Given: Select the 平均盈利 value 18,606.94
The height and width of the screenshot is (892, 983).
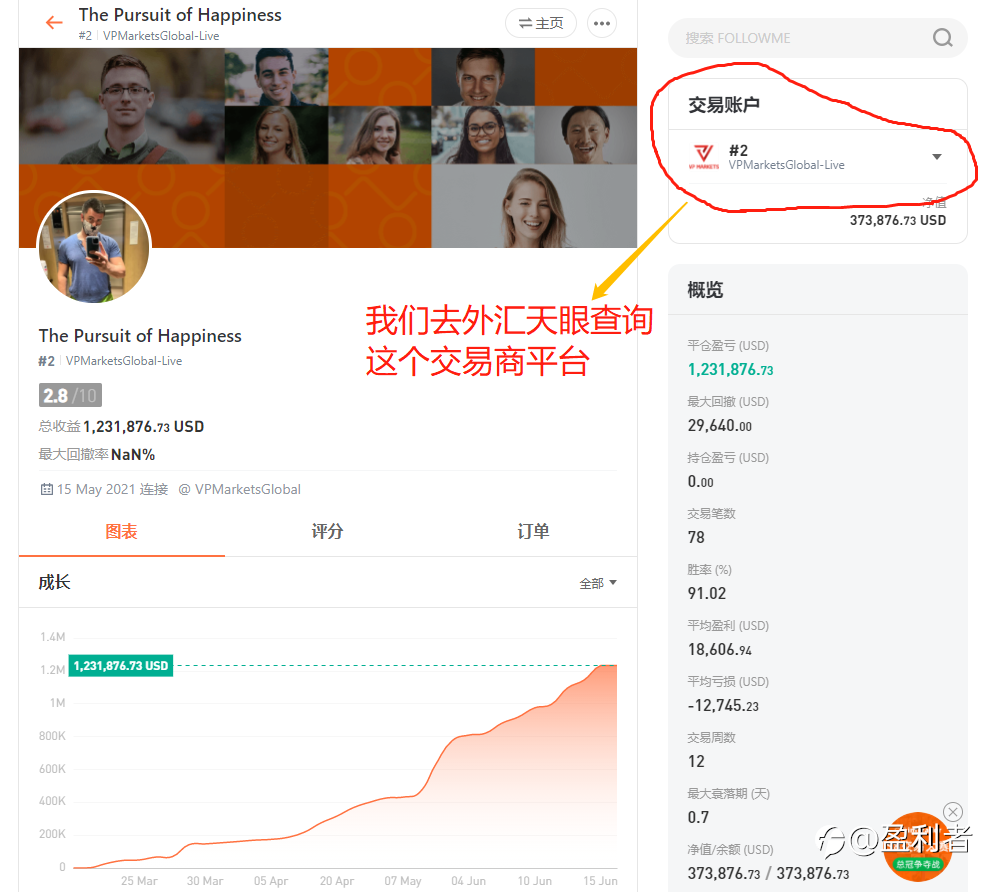Looking at the screenshot, I should tap(720, 649).
